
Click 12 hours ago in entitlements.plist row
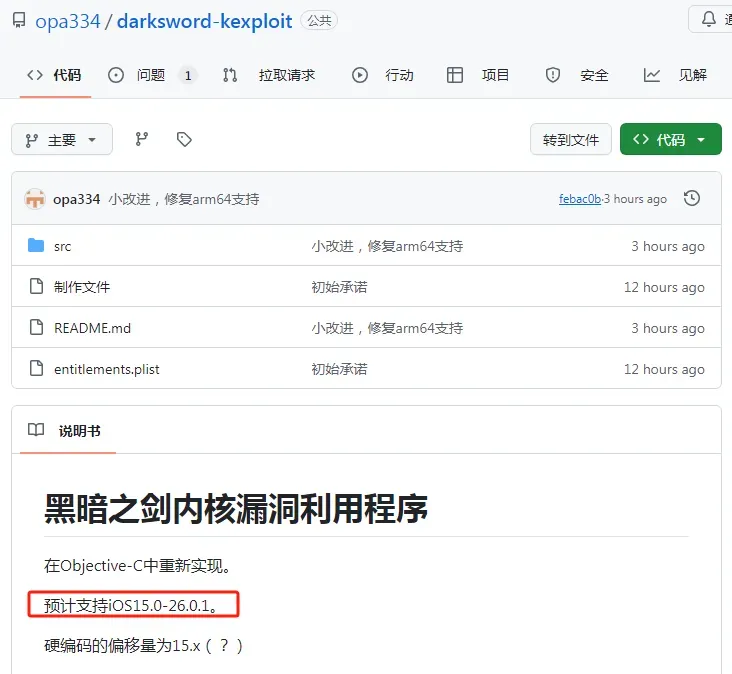tap(664, 369)
